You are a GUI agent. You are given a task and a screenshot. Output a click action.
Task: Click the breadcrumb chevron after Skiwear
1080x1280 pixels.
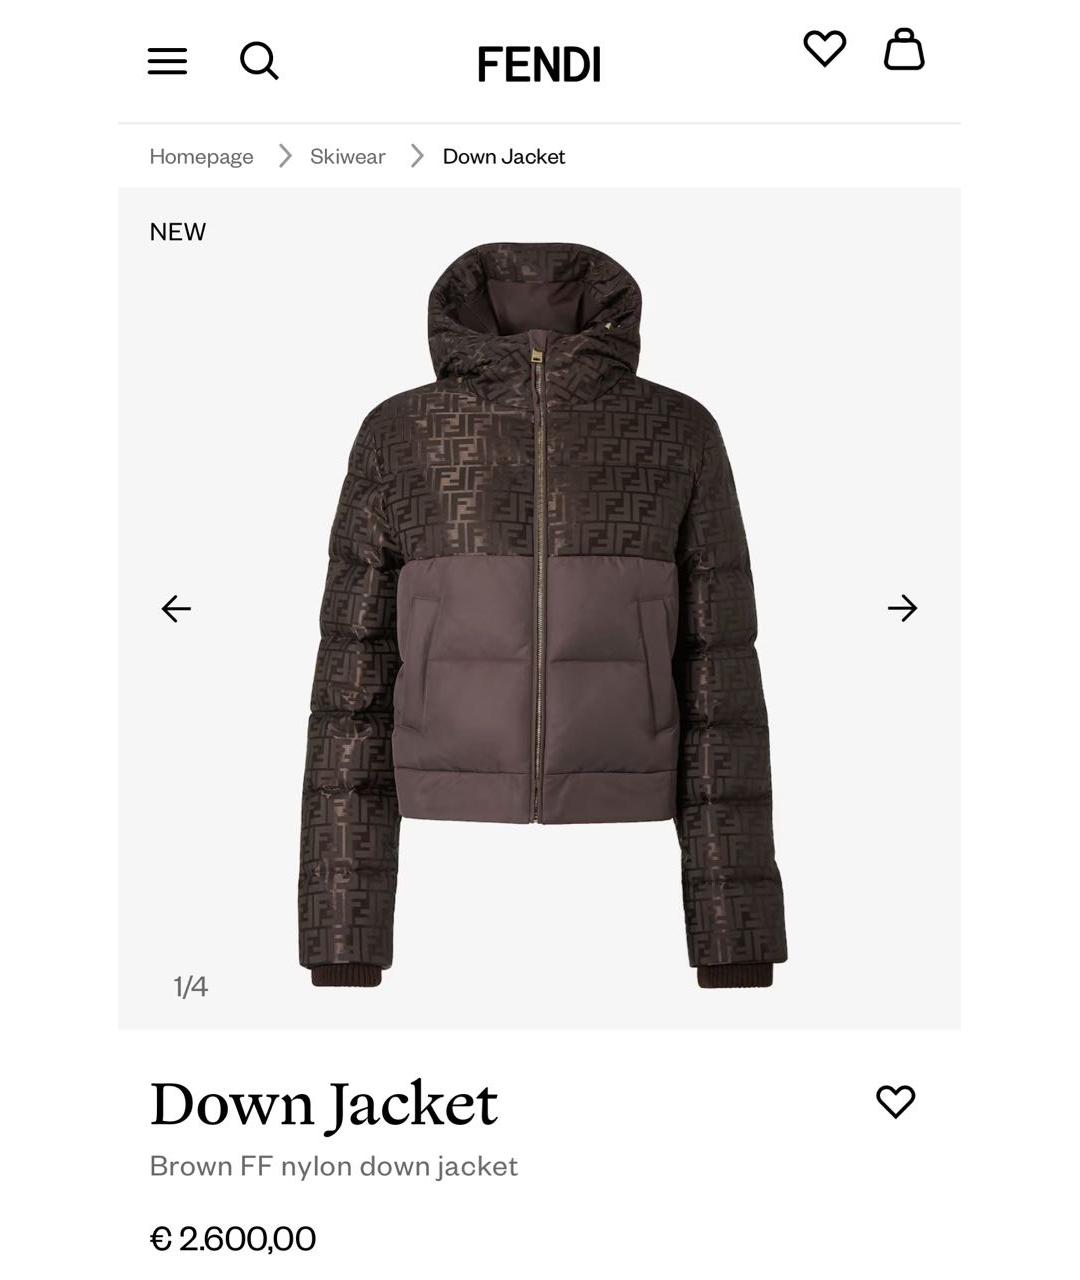[x=417, y=156]
